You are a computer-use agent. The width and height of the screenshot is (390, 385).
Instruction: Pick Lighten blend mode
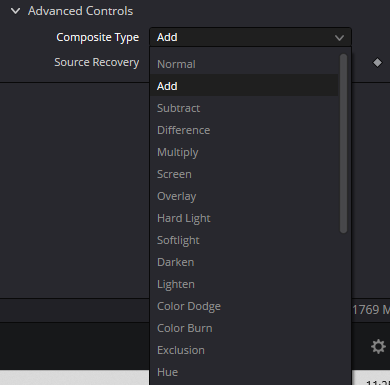pos(244,284)
